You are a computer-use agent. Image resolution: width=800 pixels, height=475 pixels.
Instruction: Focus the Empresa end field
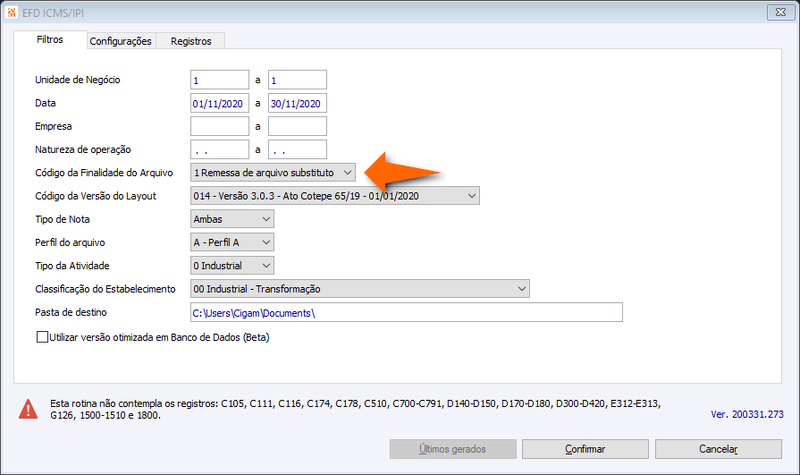click(297, 127)
